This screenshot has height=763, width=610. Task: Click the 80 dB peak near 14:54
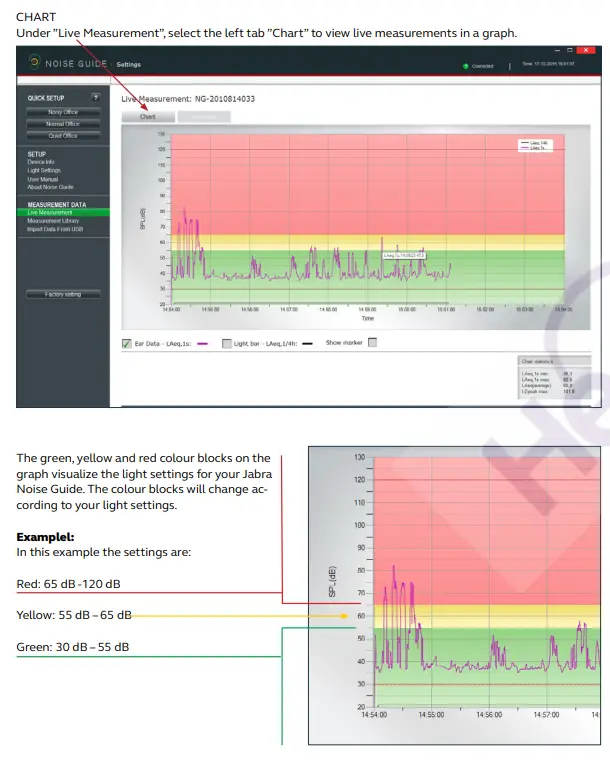click(x=184, y=210)
